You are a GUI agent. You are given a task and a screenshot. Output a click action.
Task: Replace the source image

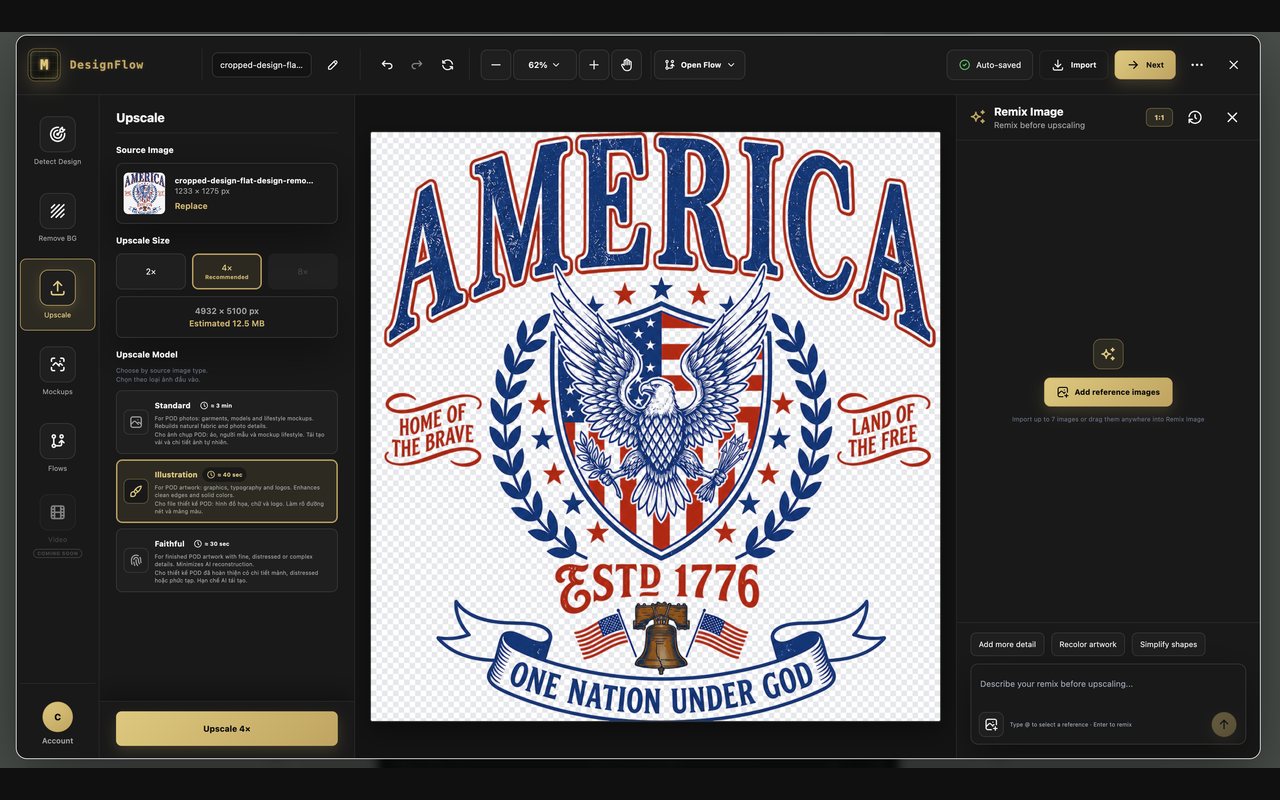(191, 206)
